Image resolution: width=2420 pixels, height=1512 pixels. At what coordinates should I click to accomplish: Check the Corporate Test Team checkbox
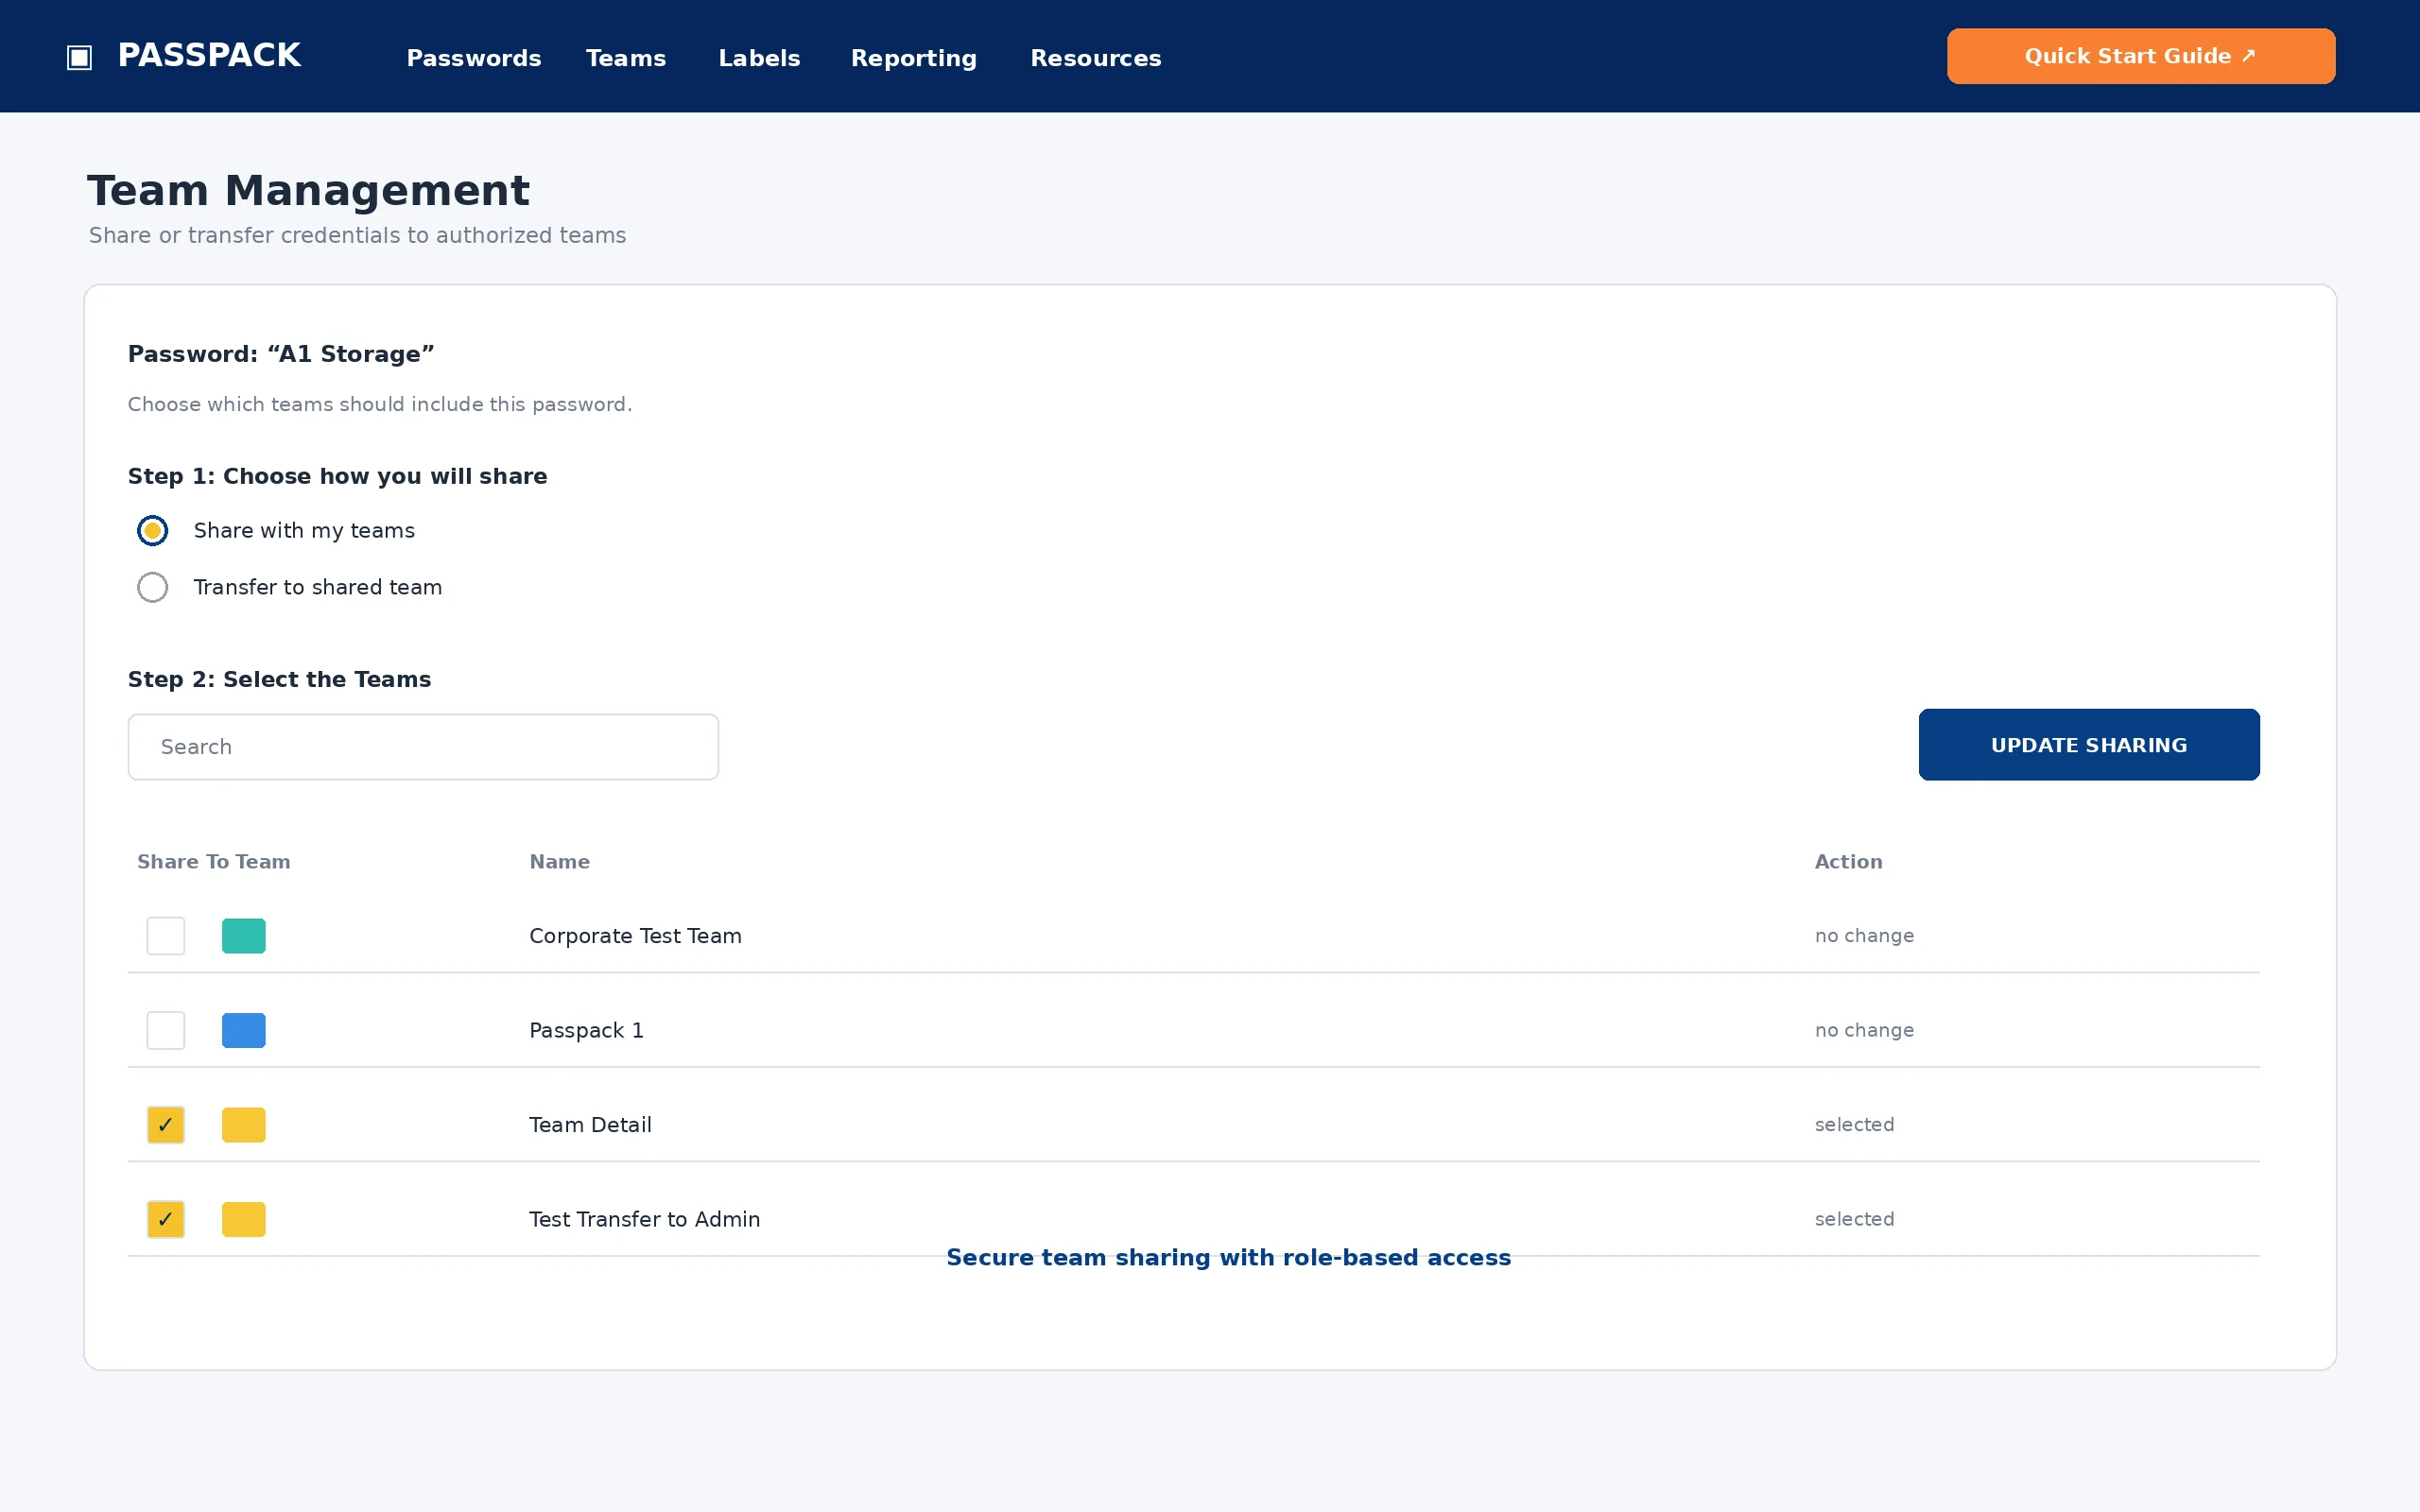click(x=166, y=936)
